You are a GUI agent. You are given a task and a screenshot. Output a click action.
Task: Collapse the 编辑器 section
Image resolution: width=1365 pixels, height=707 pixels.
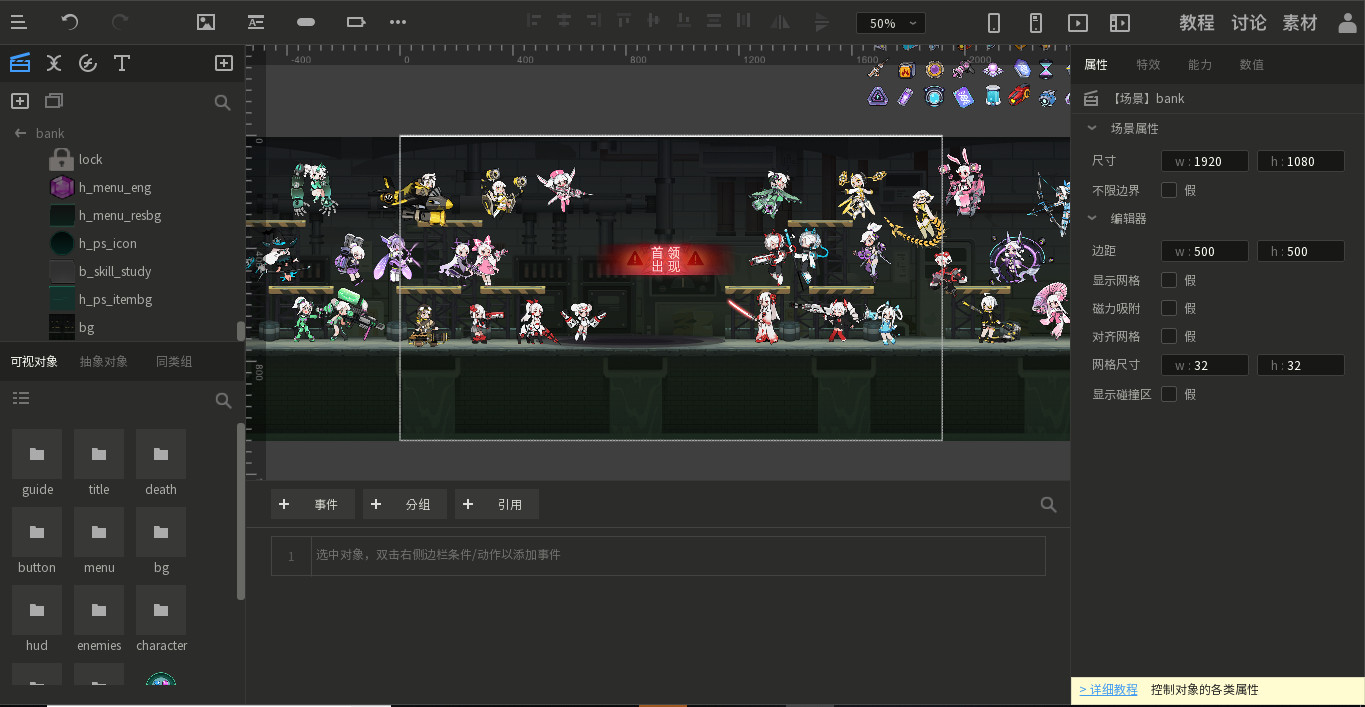click(1092, 218)
